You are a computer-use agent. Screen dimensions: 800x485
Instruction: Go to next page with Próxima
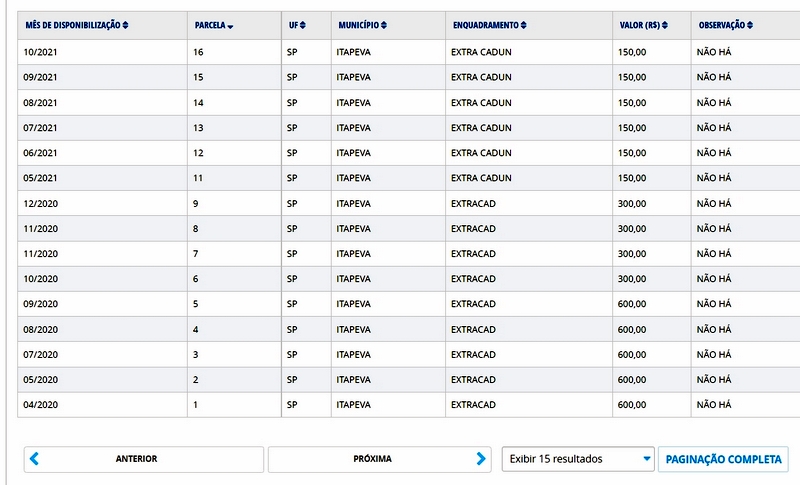pos(372,459)
